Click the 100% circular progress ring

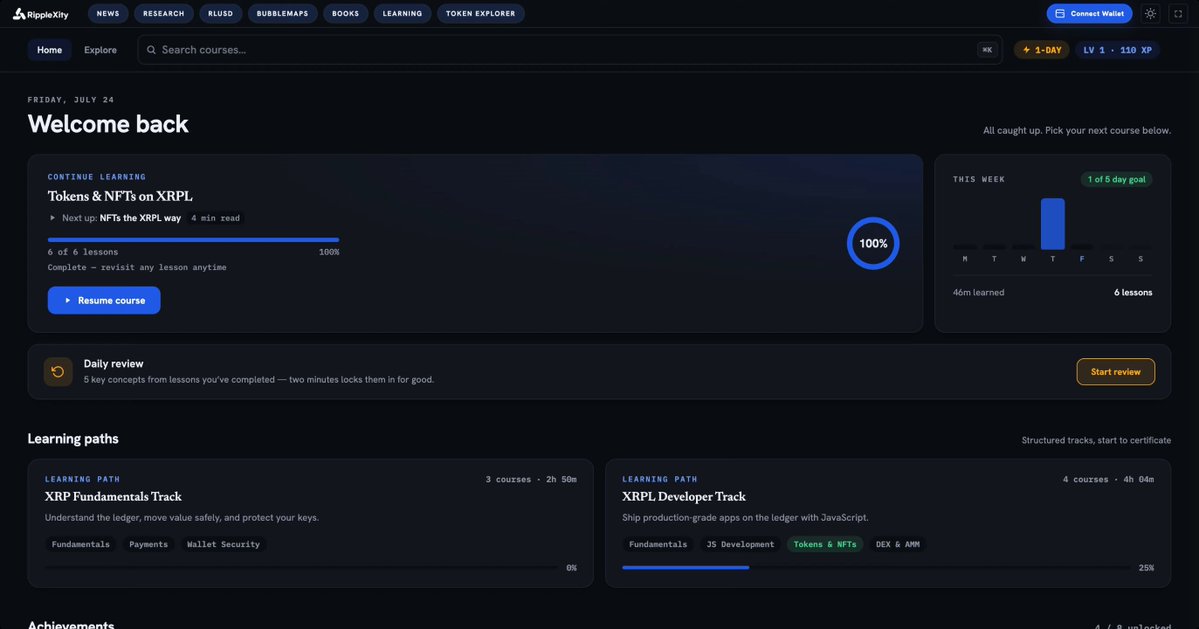pyautogui.click(x=872, y=243)
